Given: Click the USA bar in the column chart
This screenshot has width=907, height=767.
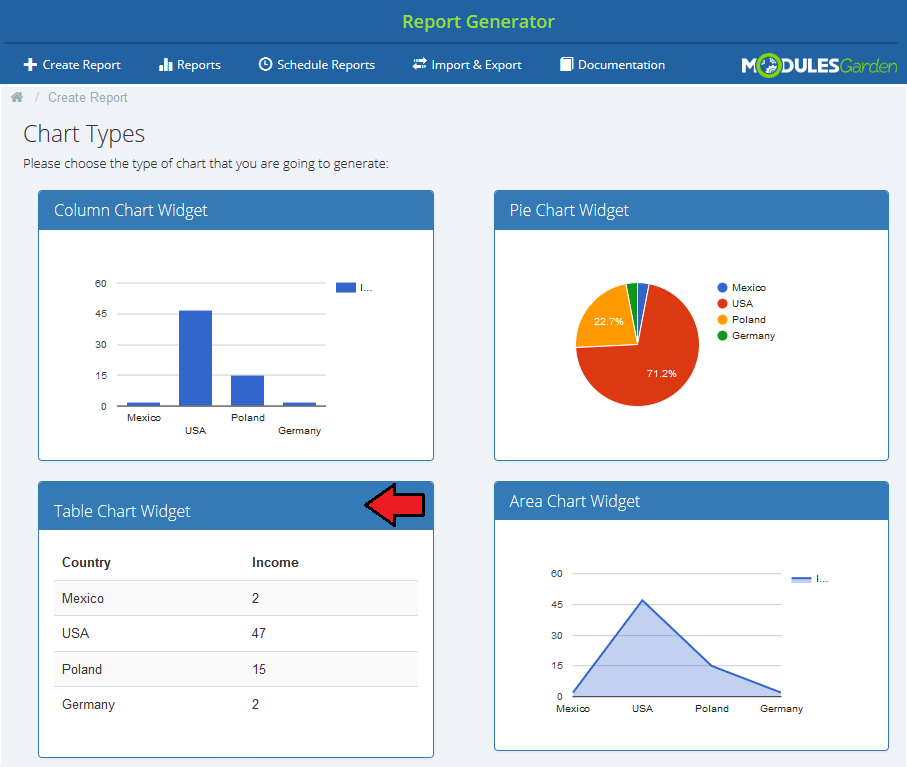Looking at the screenshot, I should pyautogui.click(x=196, y=358).
